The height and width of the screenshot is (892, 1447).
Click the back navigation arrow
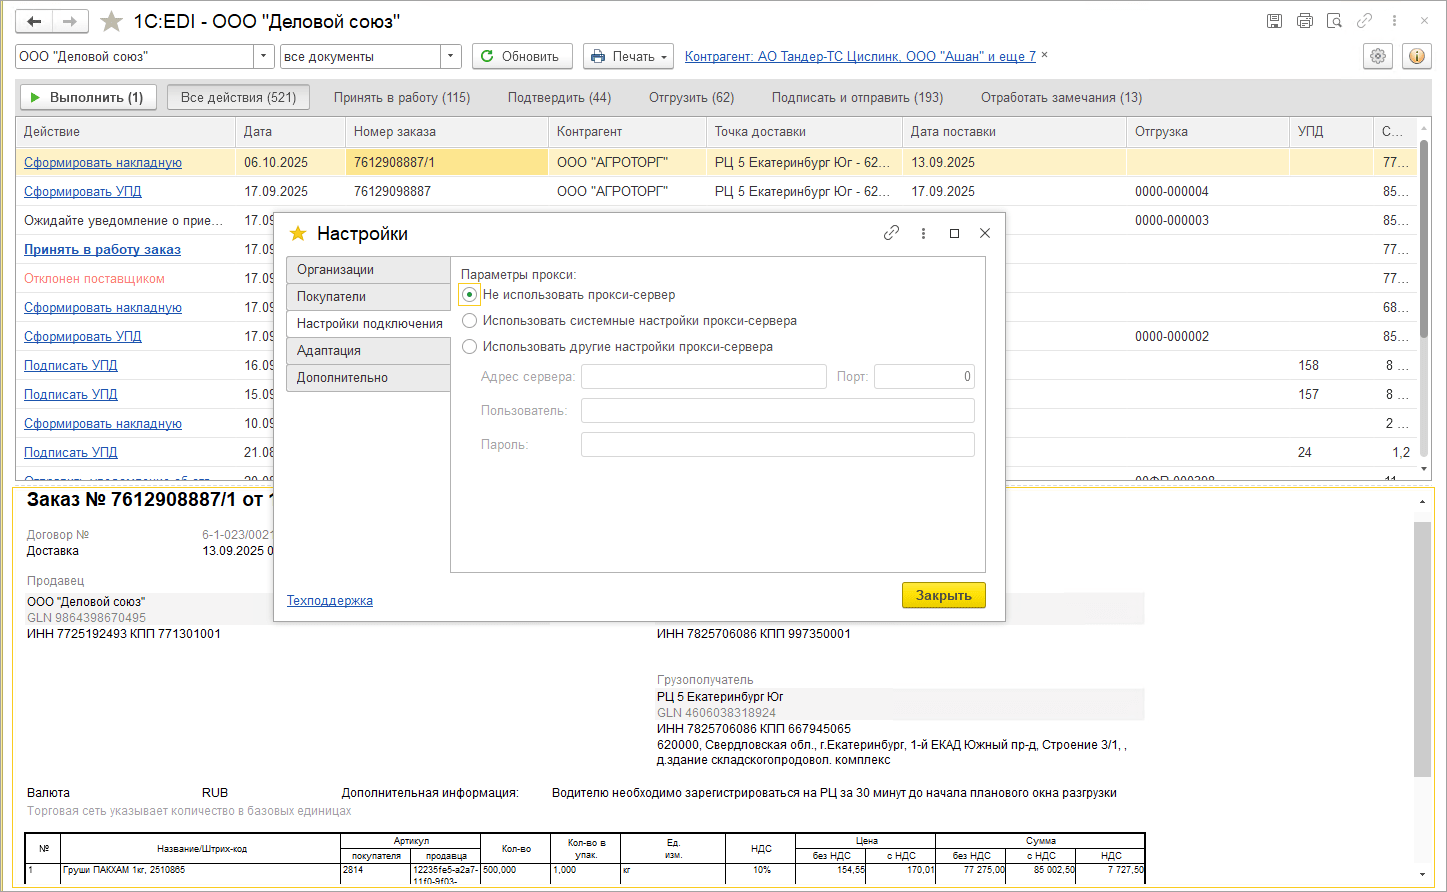[34, 21]
